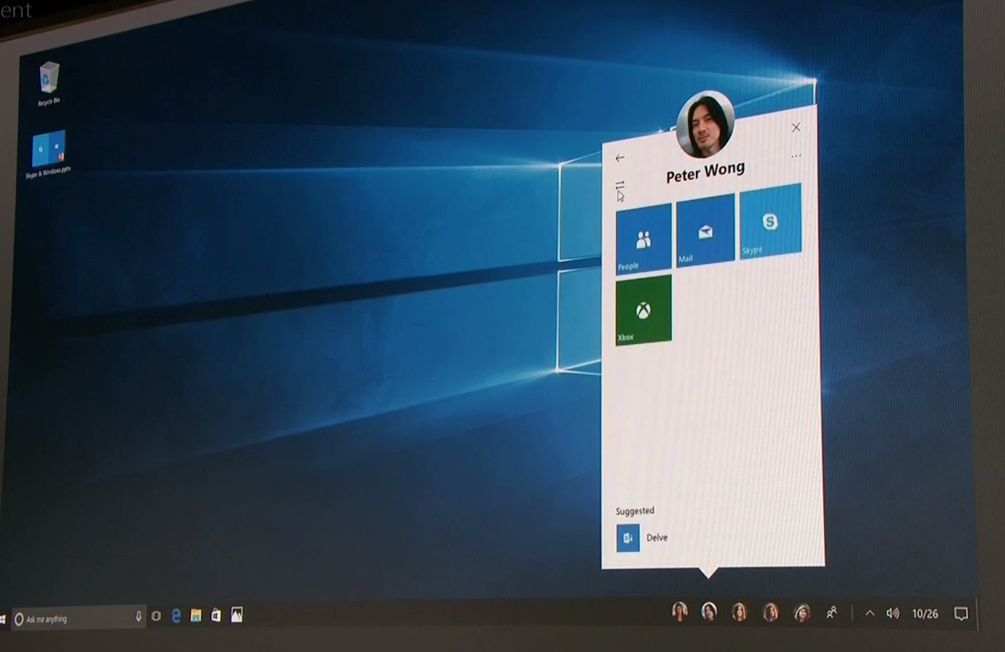Open the People tile in contact panel
This screenshot has width=1005, height=652.
pyautogui.click(x=644, y=239)
